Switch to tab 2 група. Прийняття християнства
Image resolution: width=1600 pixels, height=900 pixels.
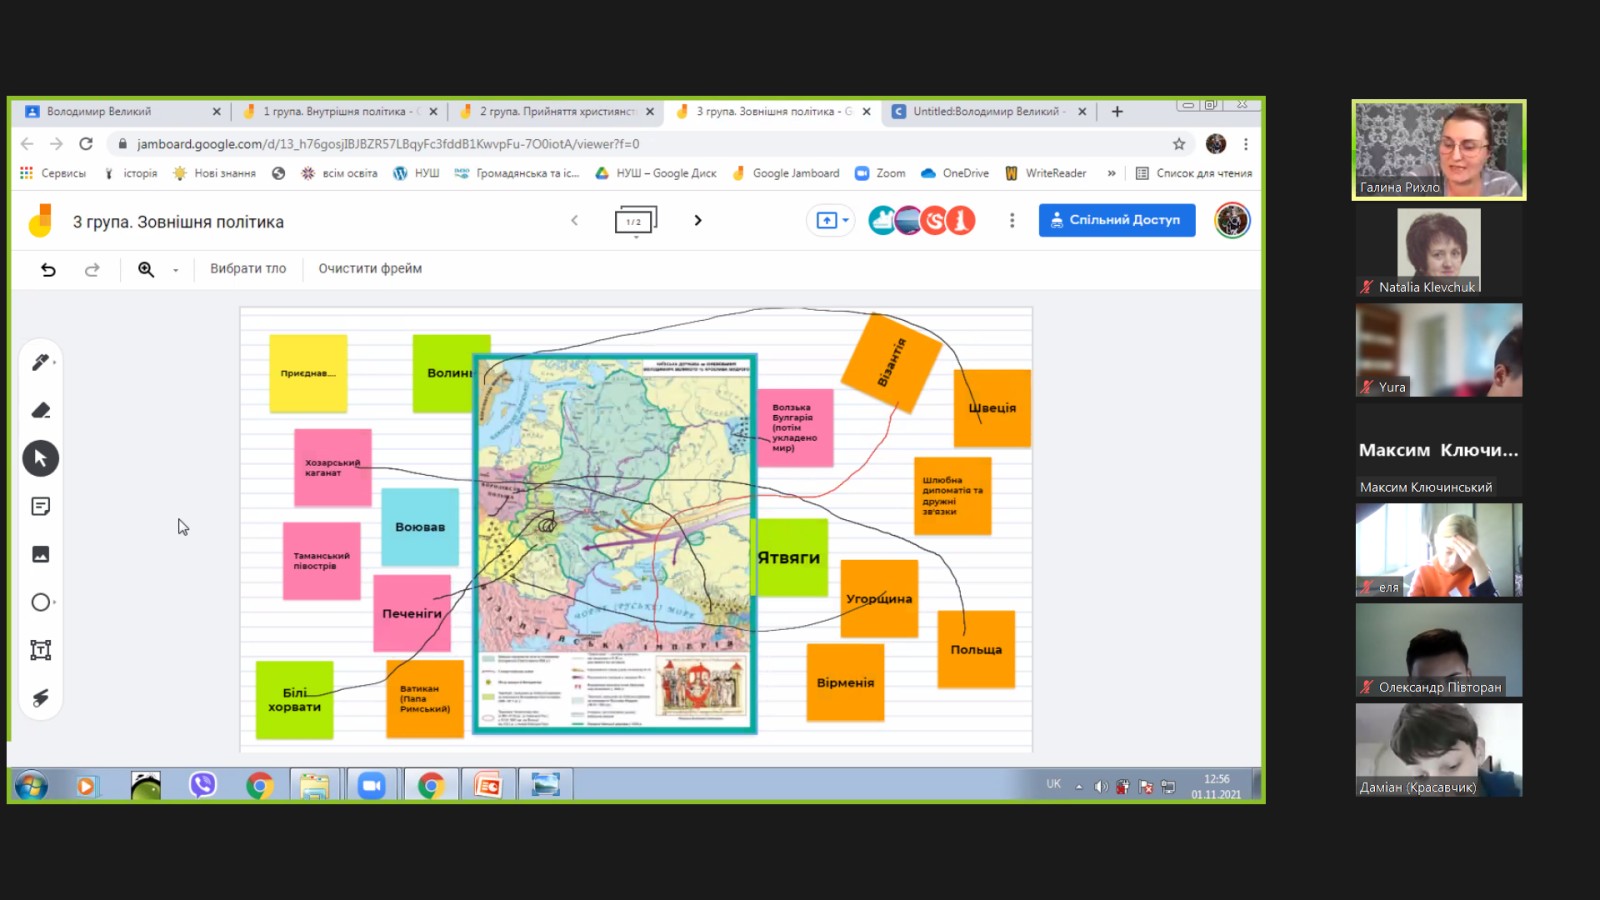pyautogui.click(x=557, y=112)
